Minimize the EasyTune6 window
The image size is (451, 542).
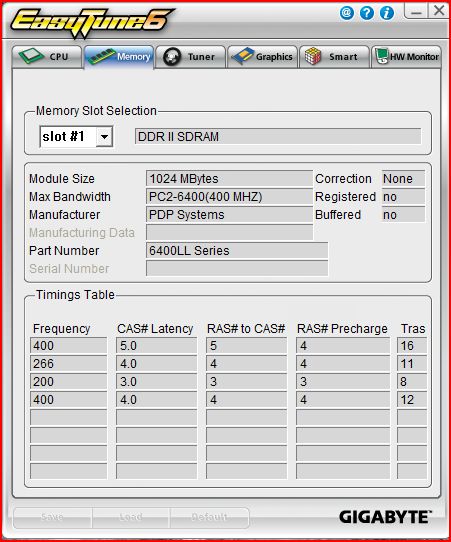click(416, 12)
